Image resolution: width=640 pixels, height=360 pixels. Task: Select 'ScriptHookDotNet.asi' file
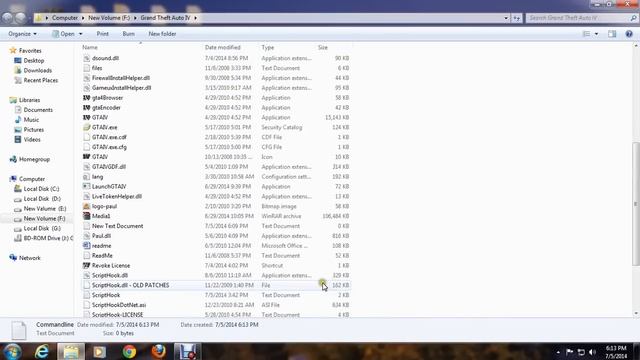click(x=216, y=305)
